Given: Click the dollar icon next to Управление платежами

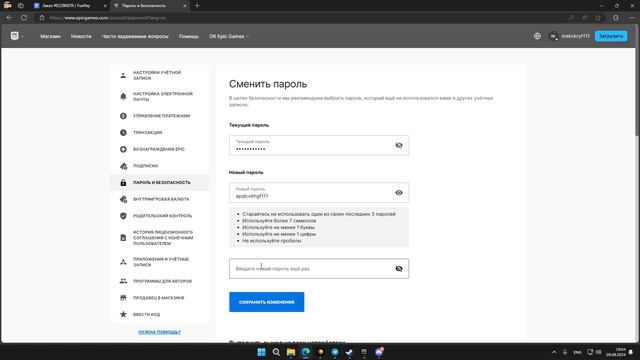Looking at the screenshot, I should [123, 116].
